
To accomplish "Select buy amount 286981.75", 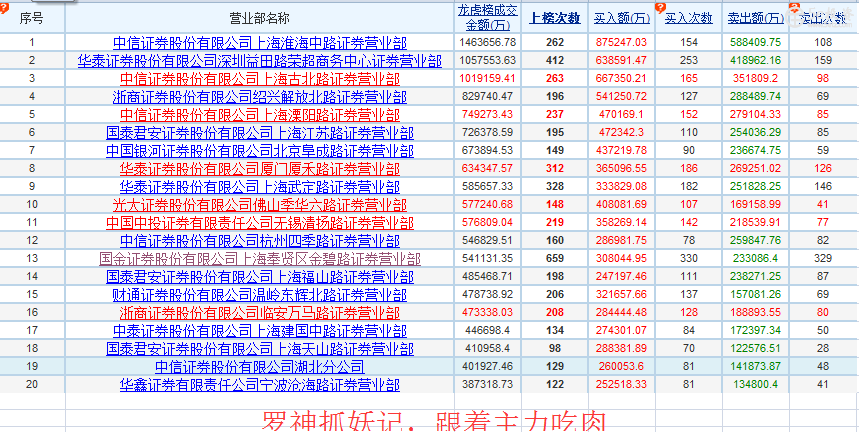I will [x=622, y=241].
